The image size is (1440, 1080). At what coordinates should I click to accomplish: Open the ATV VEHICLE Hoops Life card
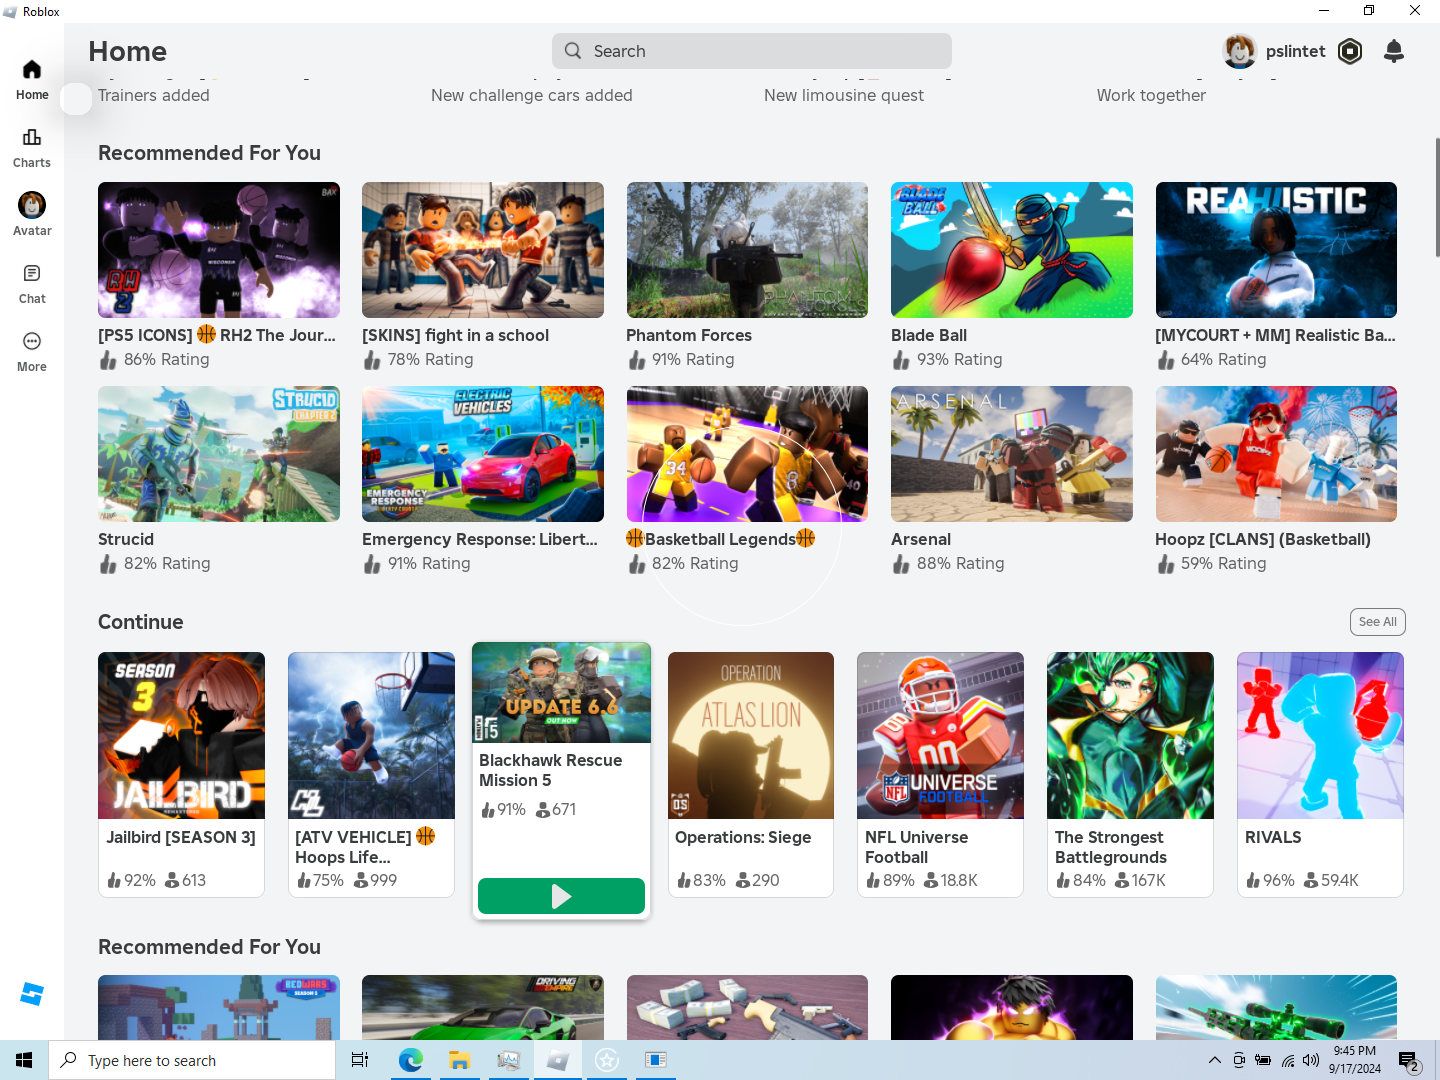click(x=371, y=774)
